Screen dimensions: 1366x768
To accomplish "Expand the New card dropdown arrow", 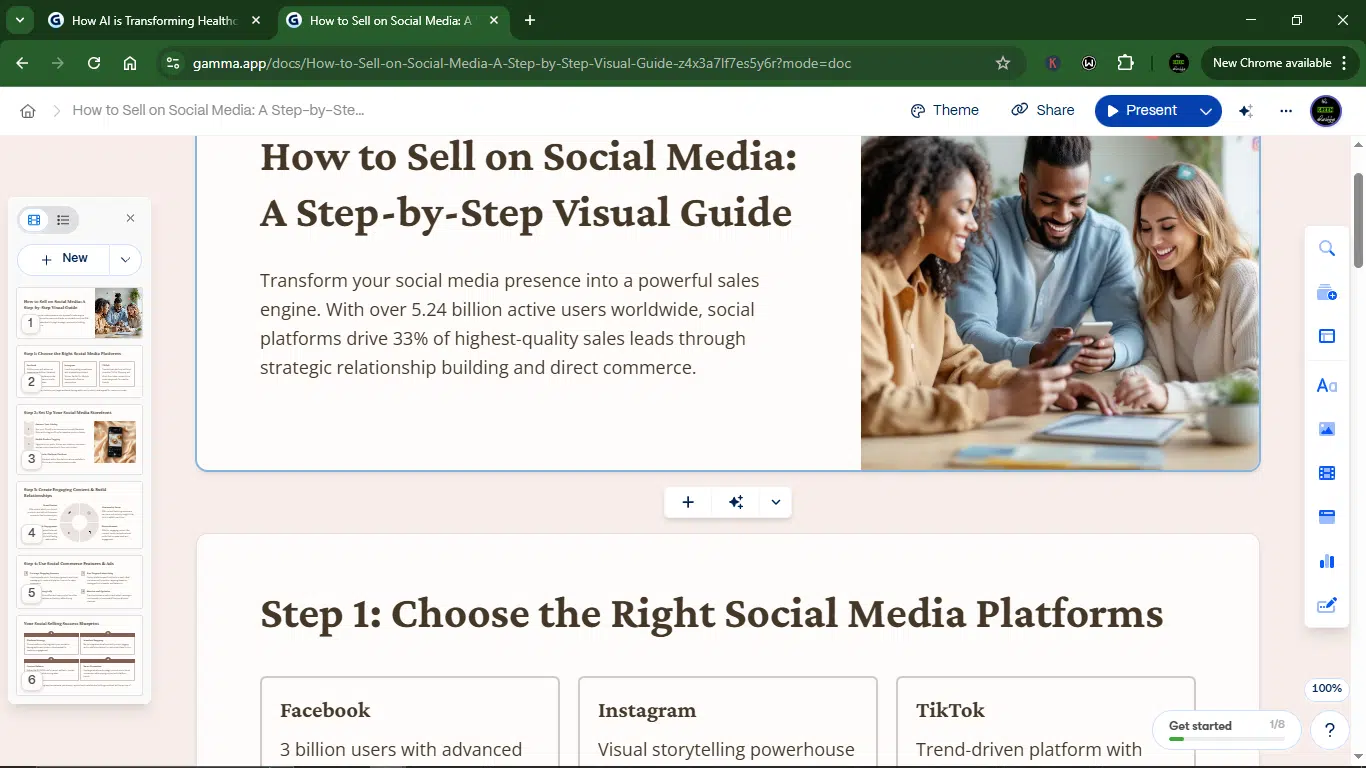I will 125,259.
